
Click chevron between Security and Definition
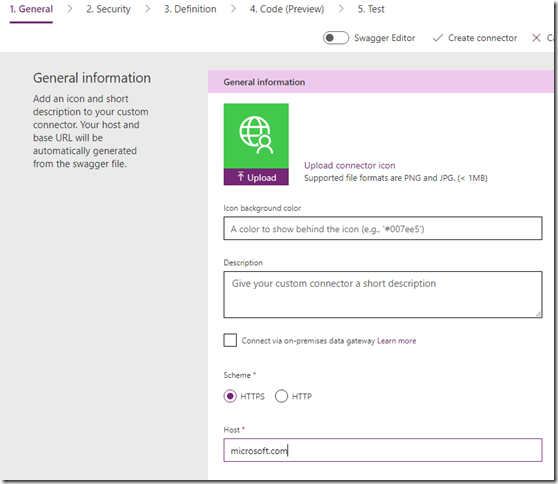[x=147, y=9]
